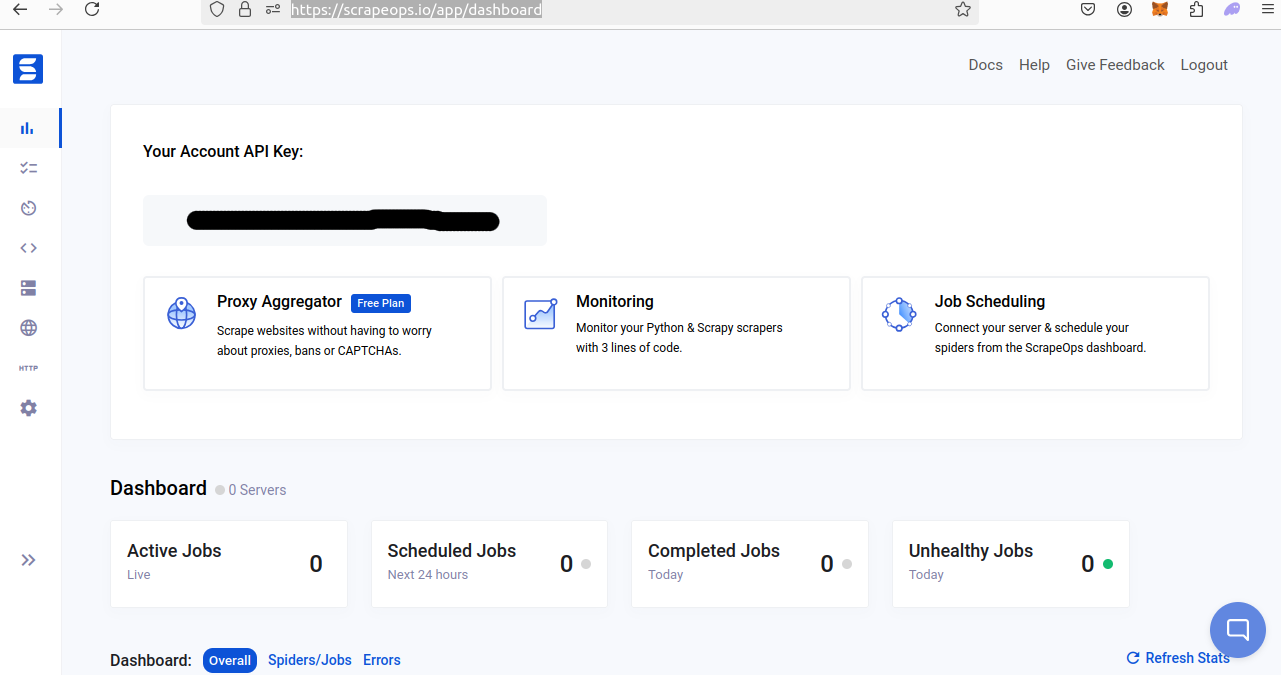
Task: Click the Give Feedback link
Action: pyautogui.click(x=1115, y=65)
